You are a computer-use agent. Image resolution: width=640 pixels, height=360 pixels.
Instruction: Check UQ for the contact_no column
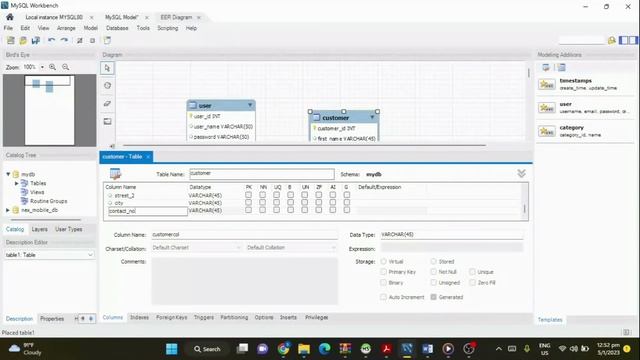click(x=276, y=210)
